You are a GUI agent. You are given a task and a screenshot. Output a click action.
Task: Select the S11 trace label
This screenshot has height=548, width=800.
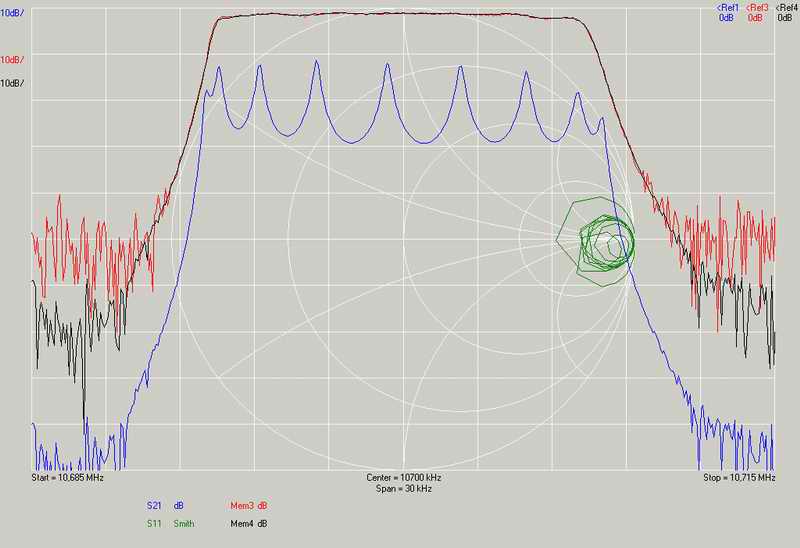(154, 524)
